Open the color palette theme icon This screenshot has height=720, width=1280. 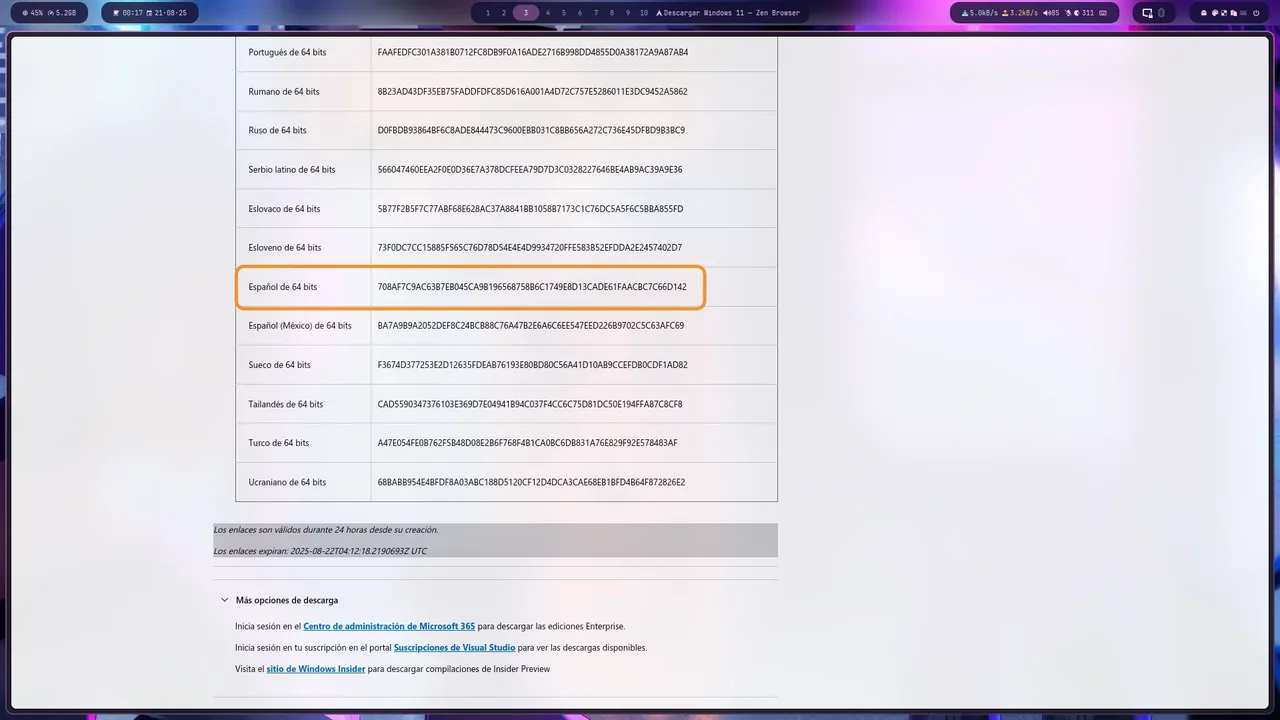pyautogui.click(x=1215, y=13)
